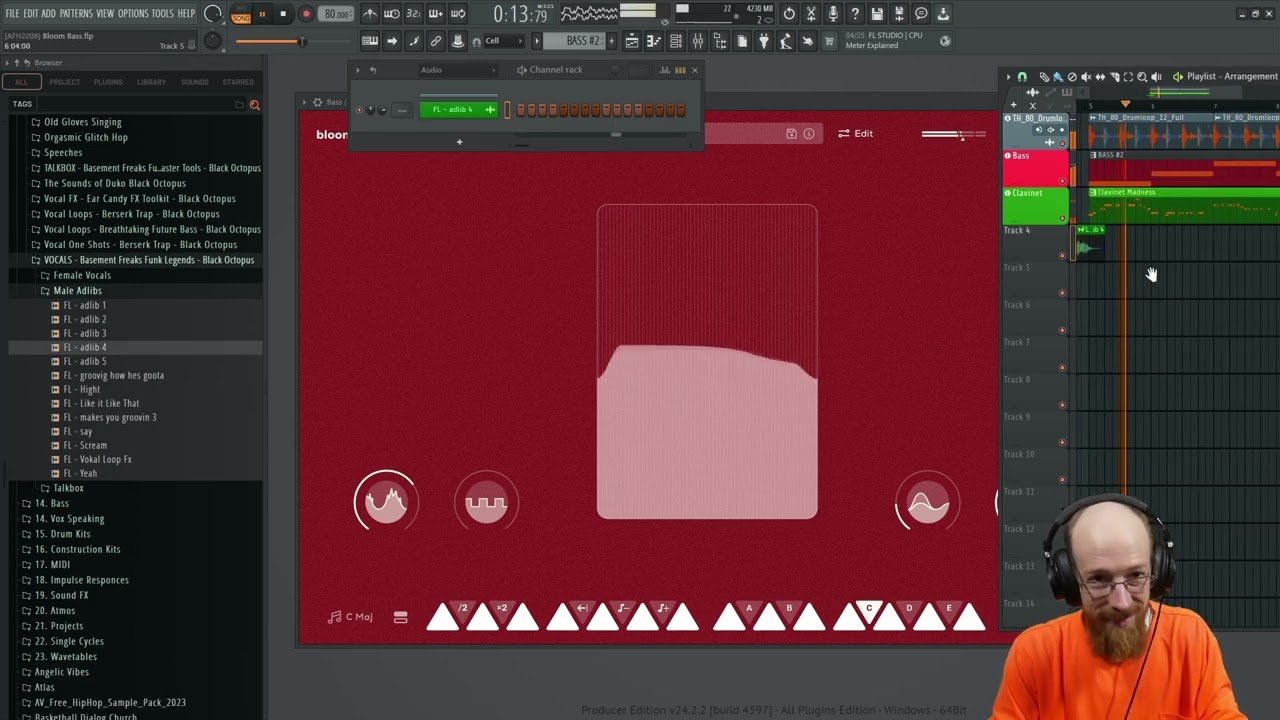The height and width of the screenshot is (720, 1280).
Task: Click the Bloom info icon
Action: [x=809, y=134]
